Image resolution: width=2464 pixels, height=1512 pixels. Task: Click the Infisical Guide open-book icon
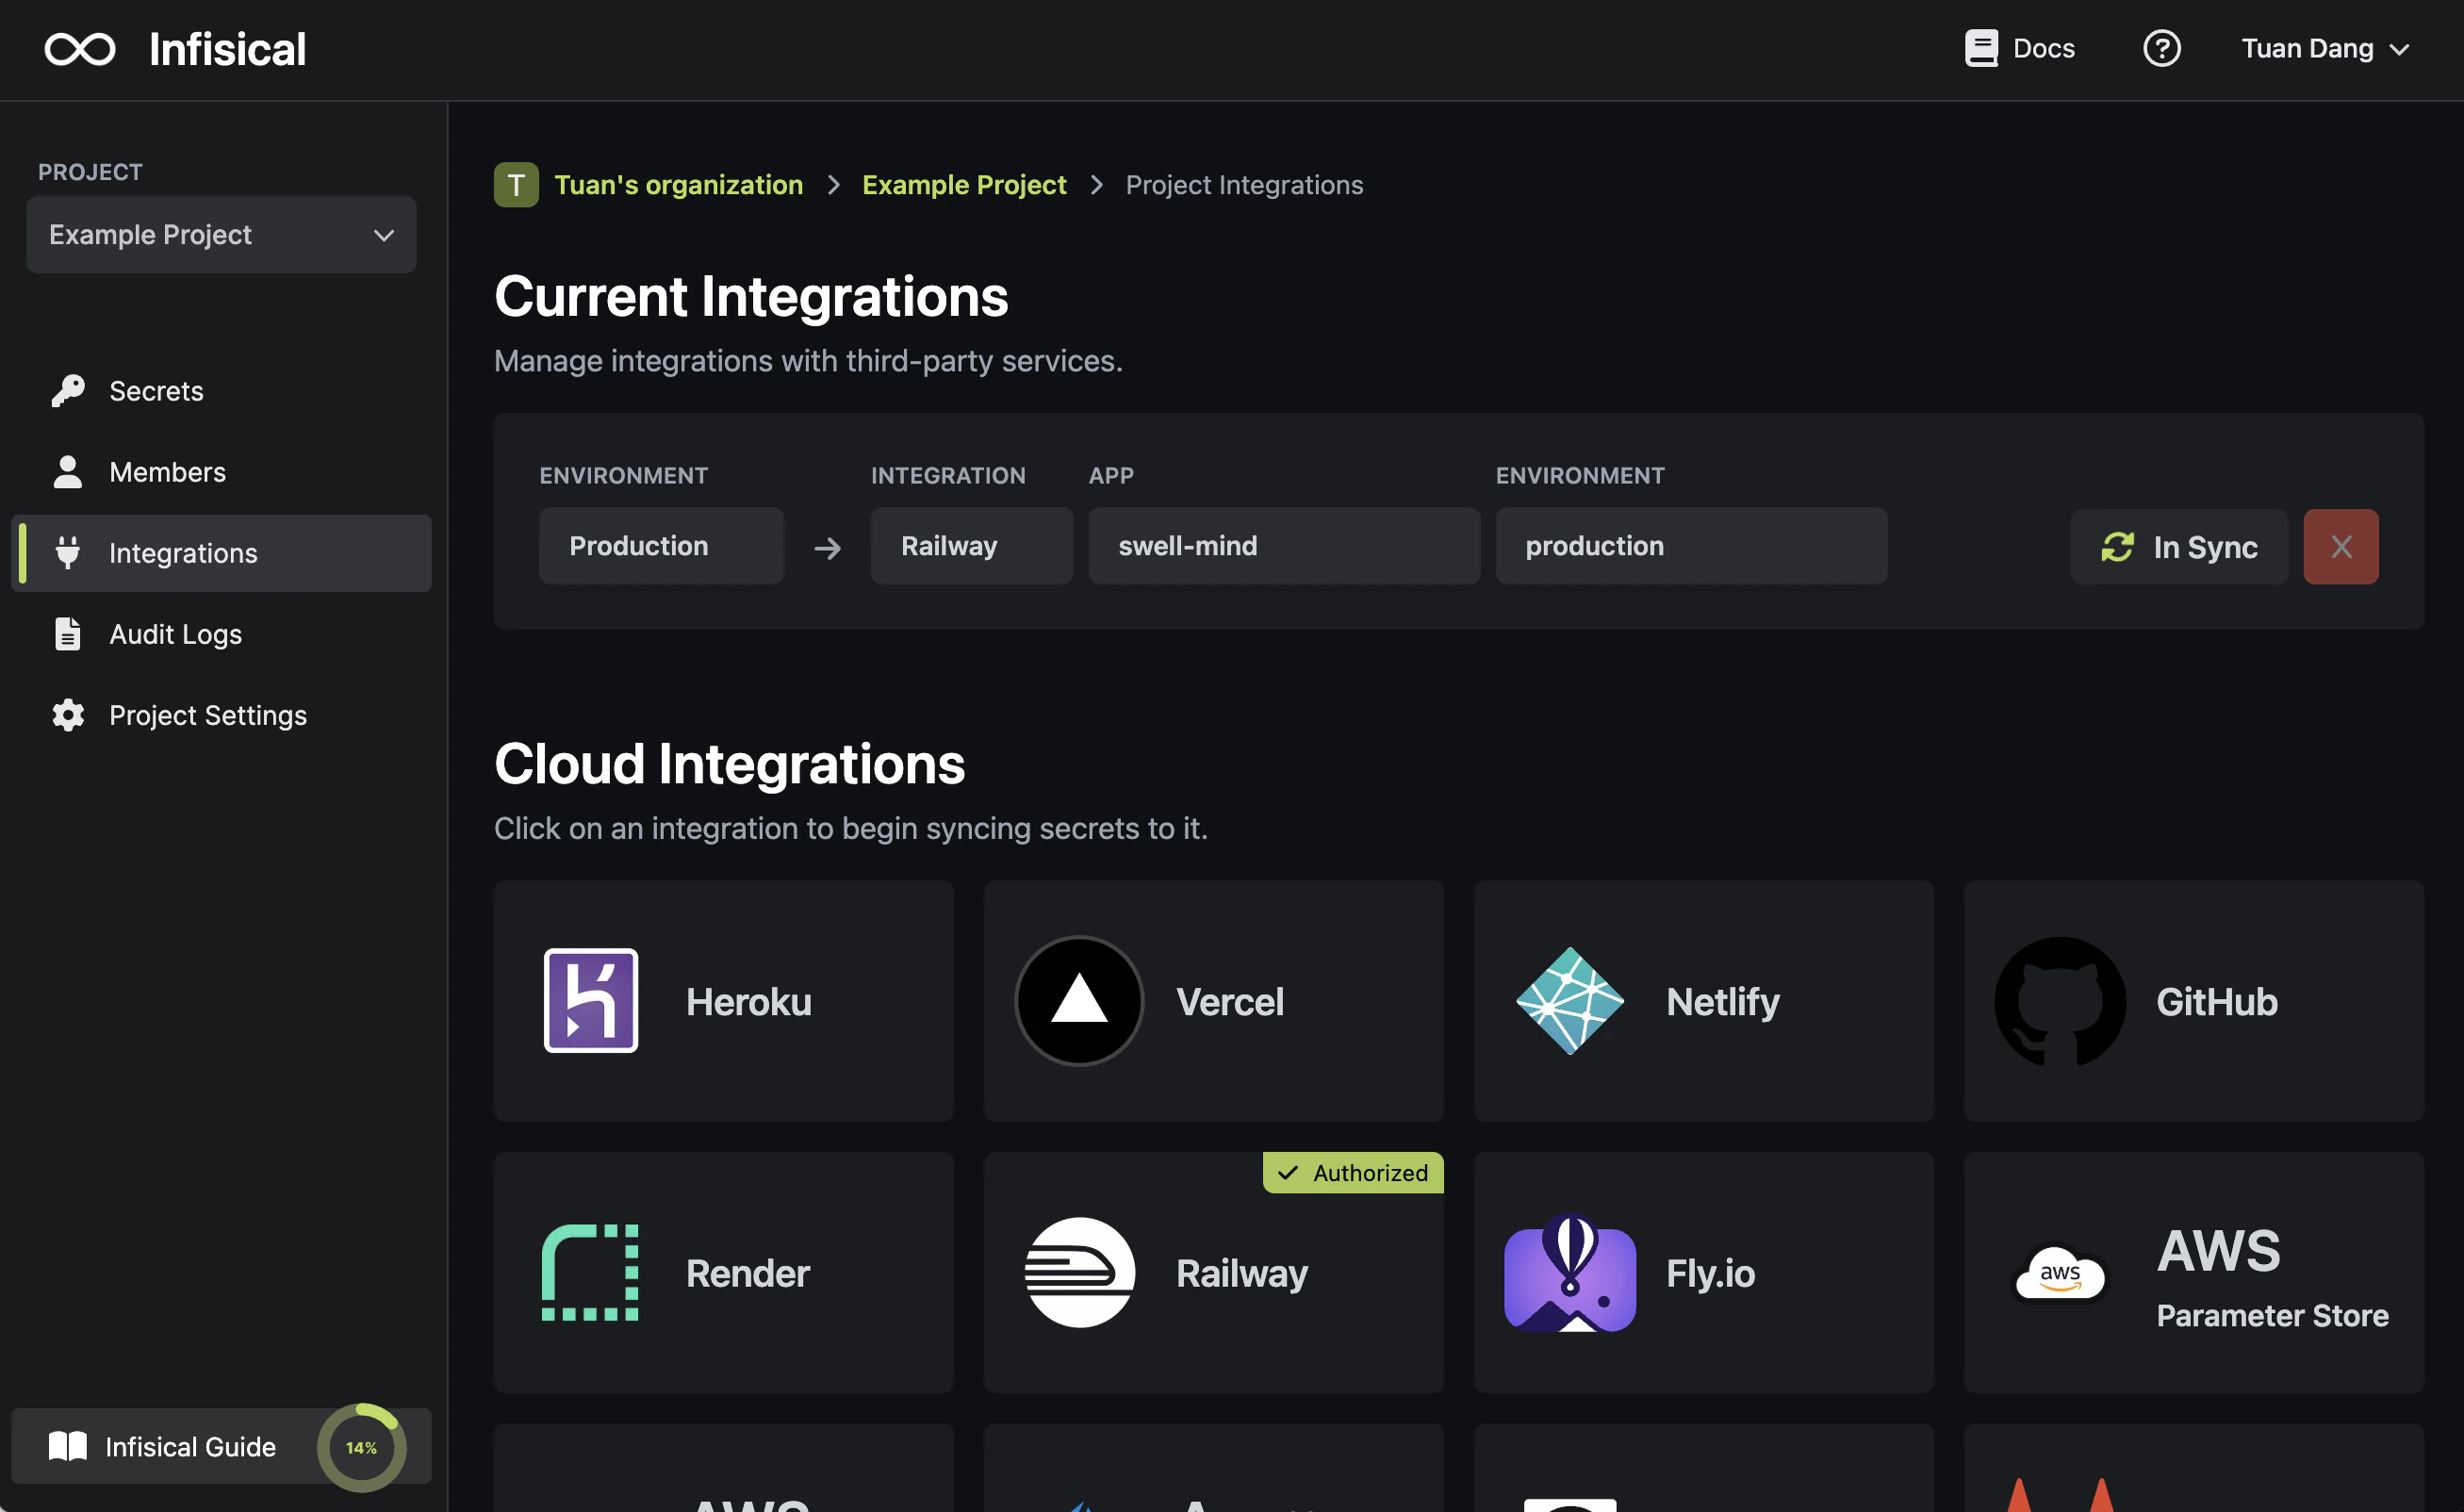(x=68, y=1447)
